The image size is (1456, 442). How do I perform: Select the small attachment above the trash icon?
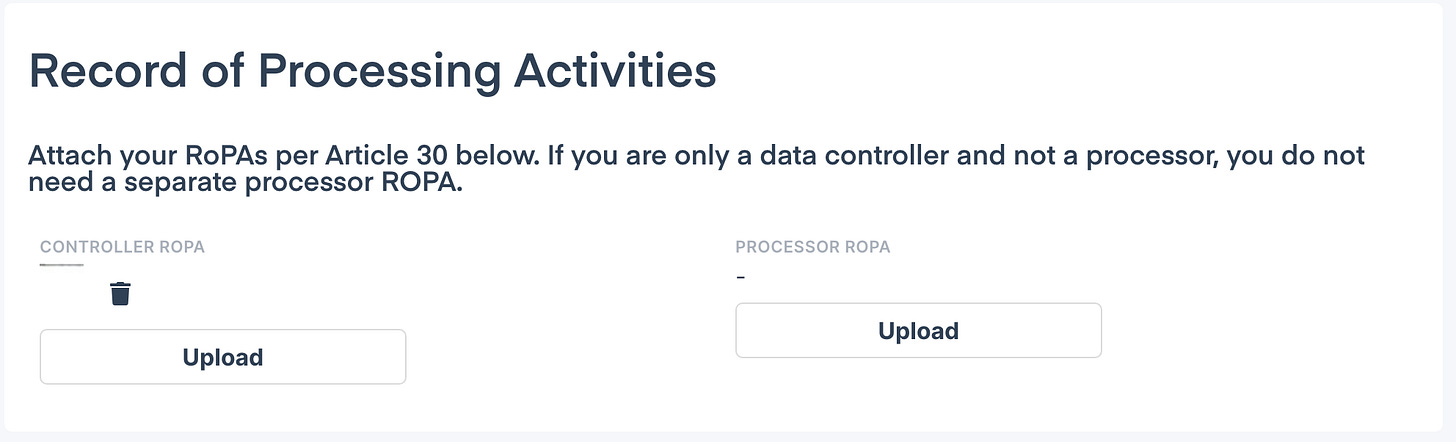[62, 266]
